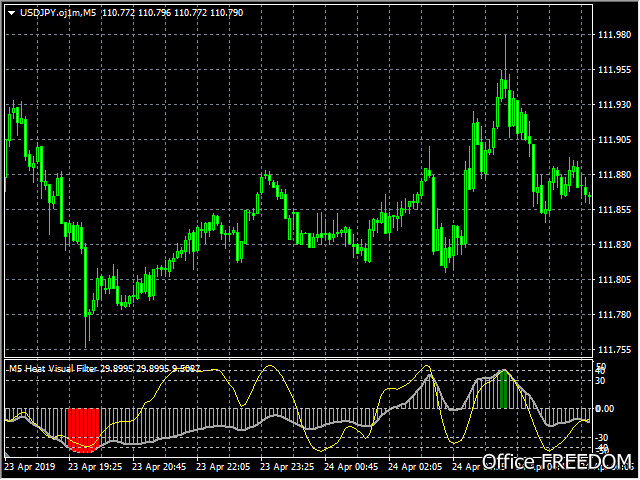Click the dark green histogram bars in indicator
Viewport: 640px width, 480px height.
click(x=504, y=389)
